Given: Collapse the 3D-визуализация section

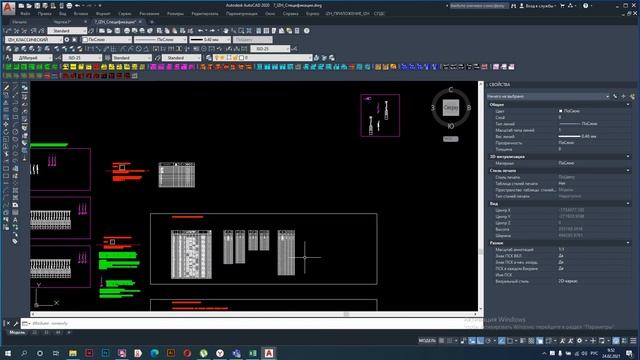Looking at the screenshot, I should click(x=628, y=156).
